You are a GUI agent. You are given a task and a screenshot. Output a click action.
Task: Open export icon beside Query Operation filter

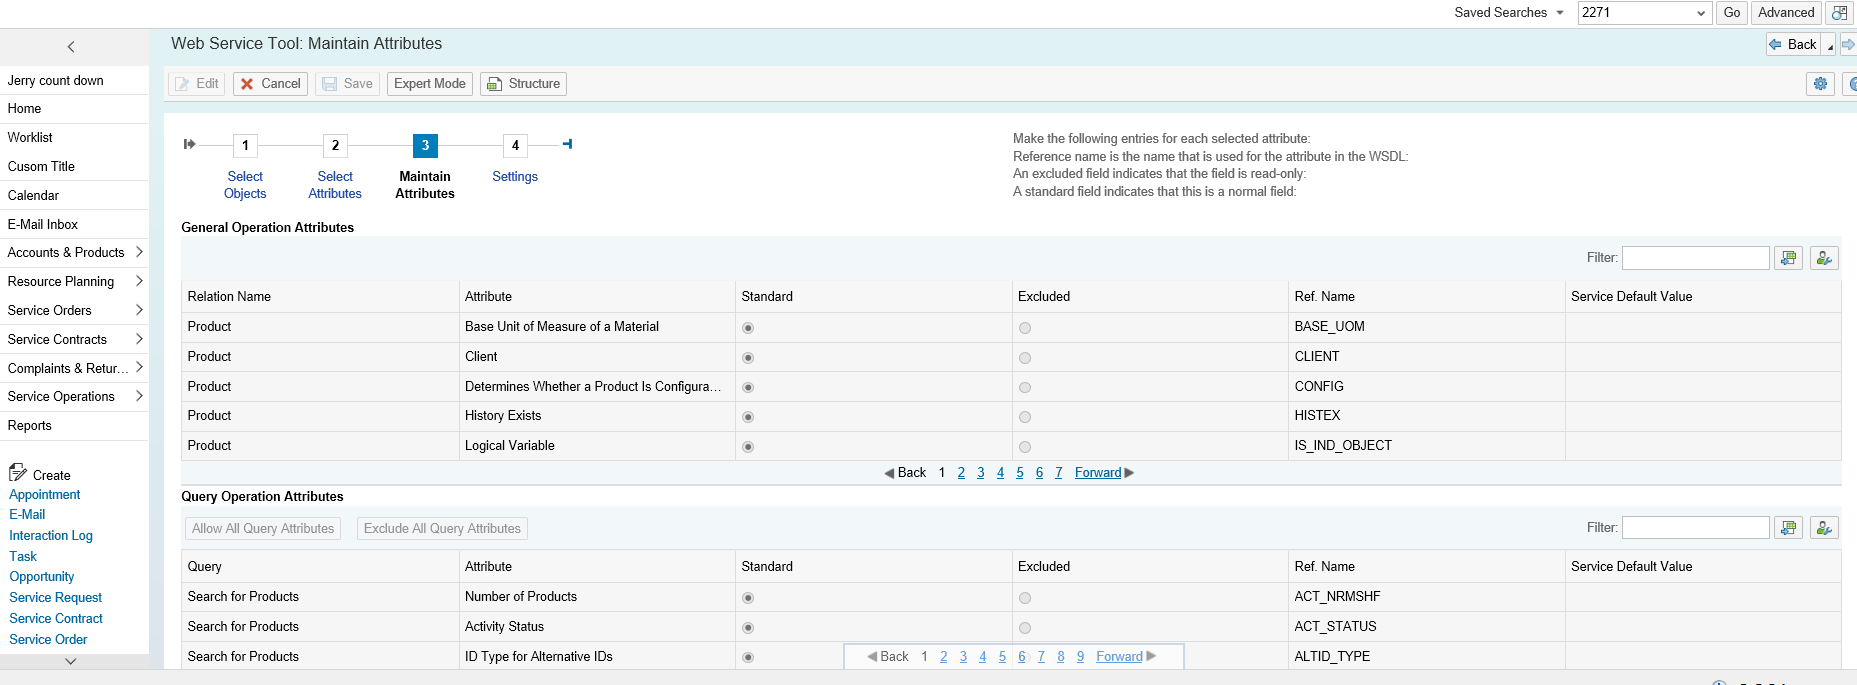pyautogui.click(x=1788, y=528)
